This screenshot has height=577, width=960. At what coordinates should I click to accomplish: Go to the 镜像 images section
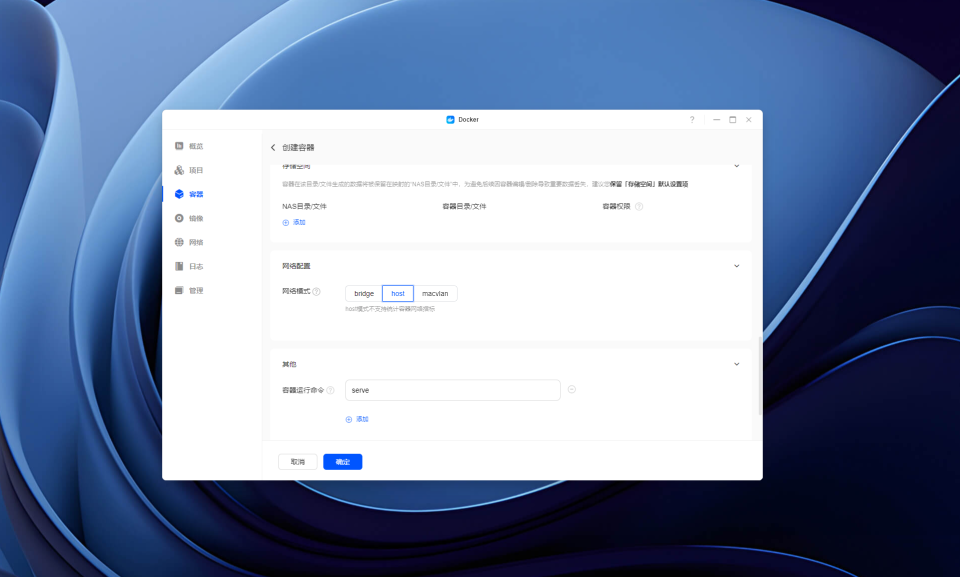click(189, 218)
